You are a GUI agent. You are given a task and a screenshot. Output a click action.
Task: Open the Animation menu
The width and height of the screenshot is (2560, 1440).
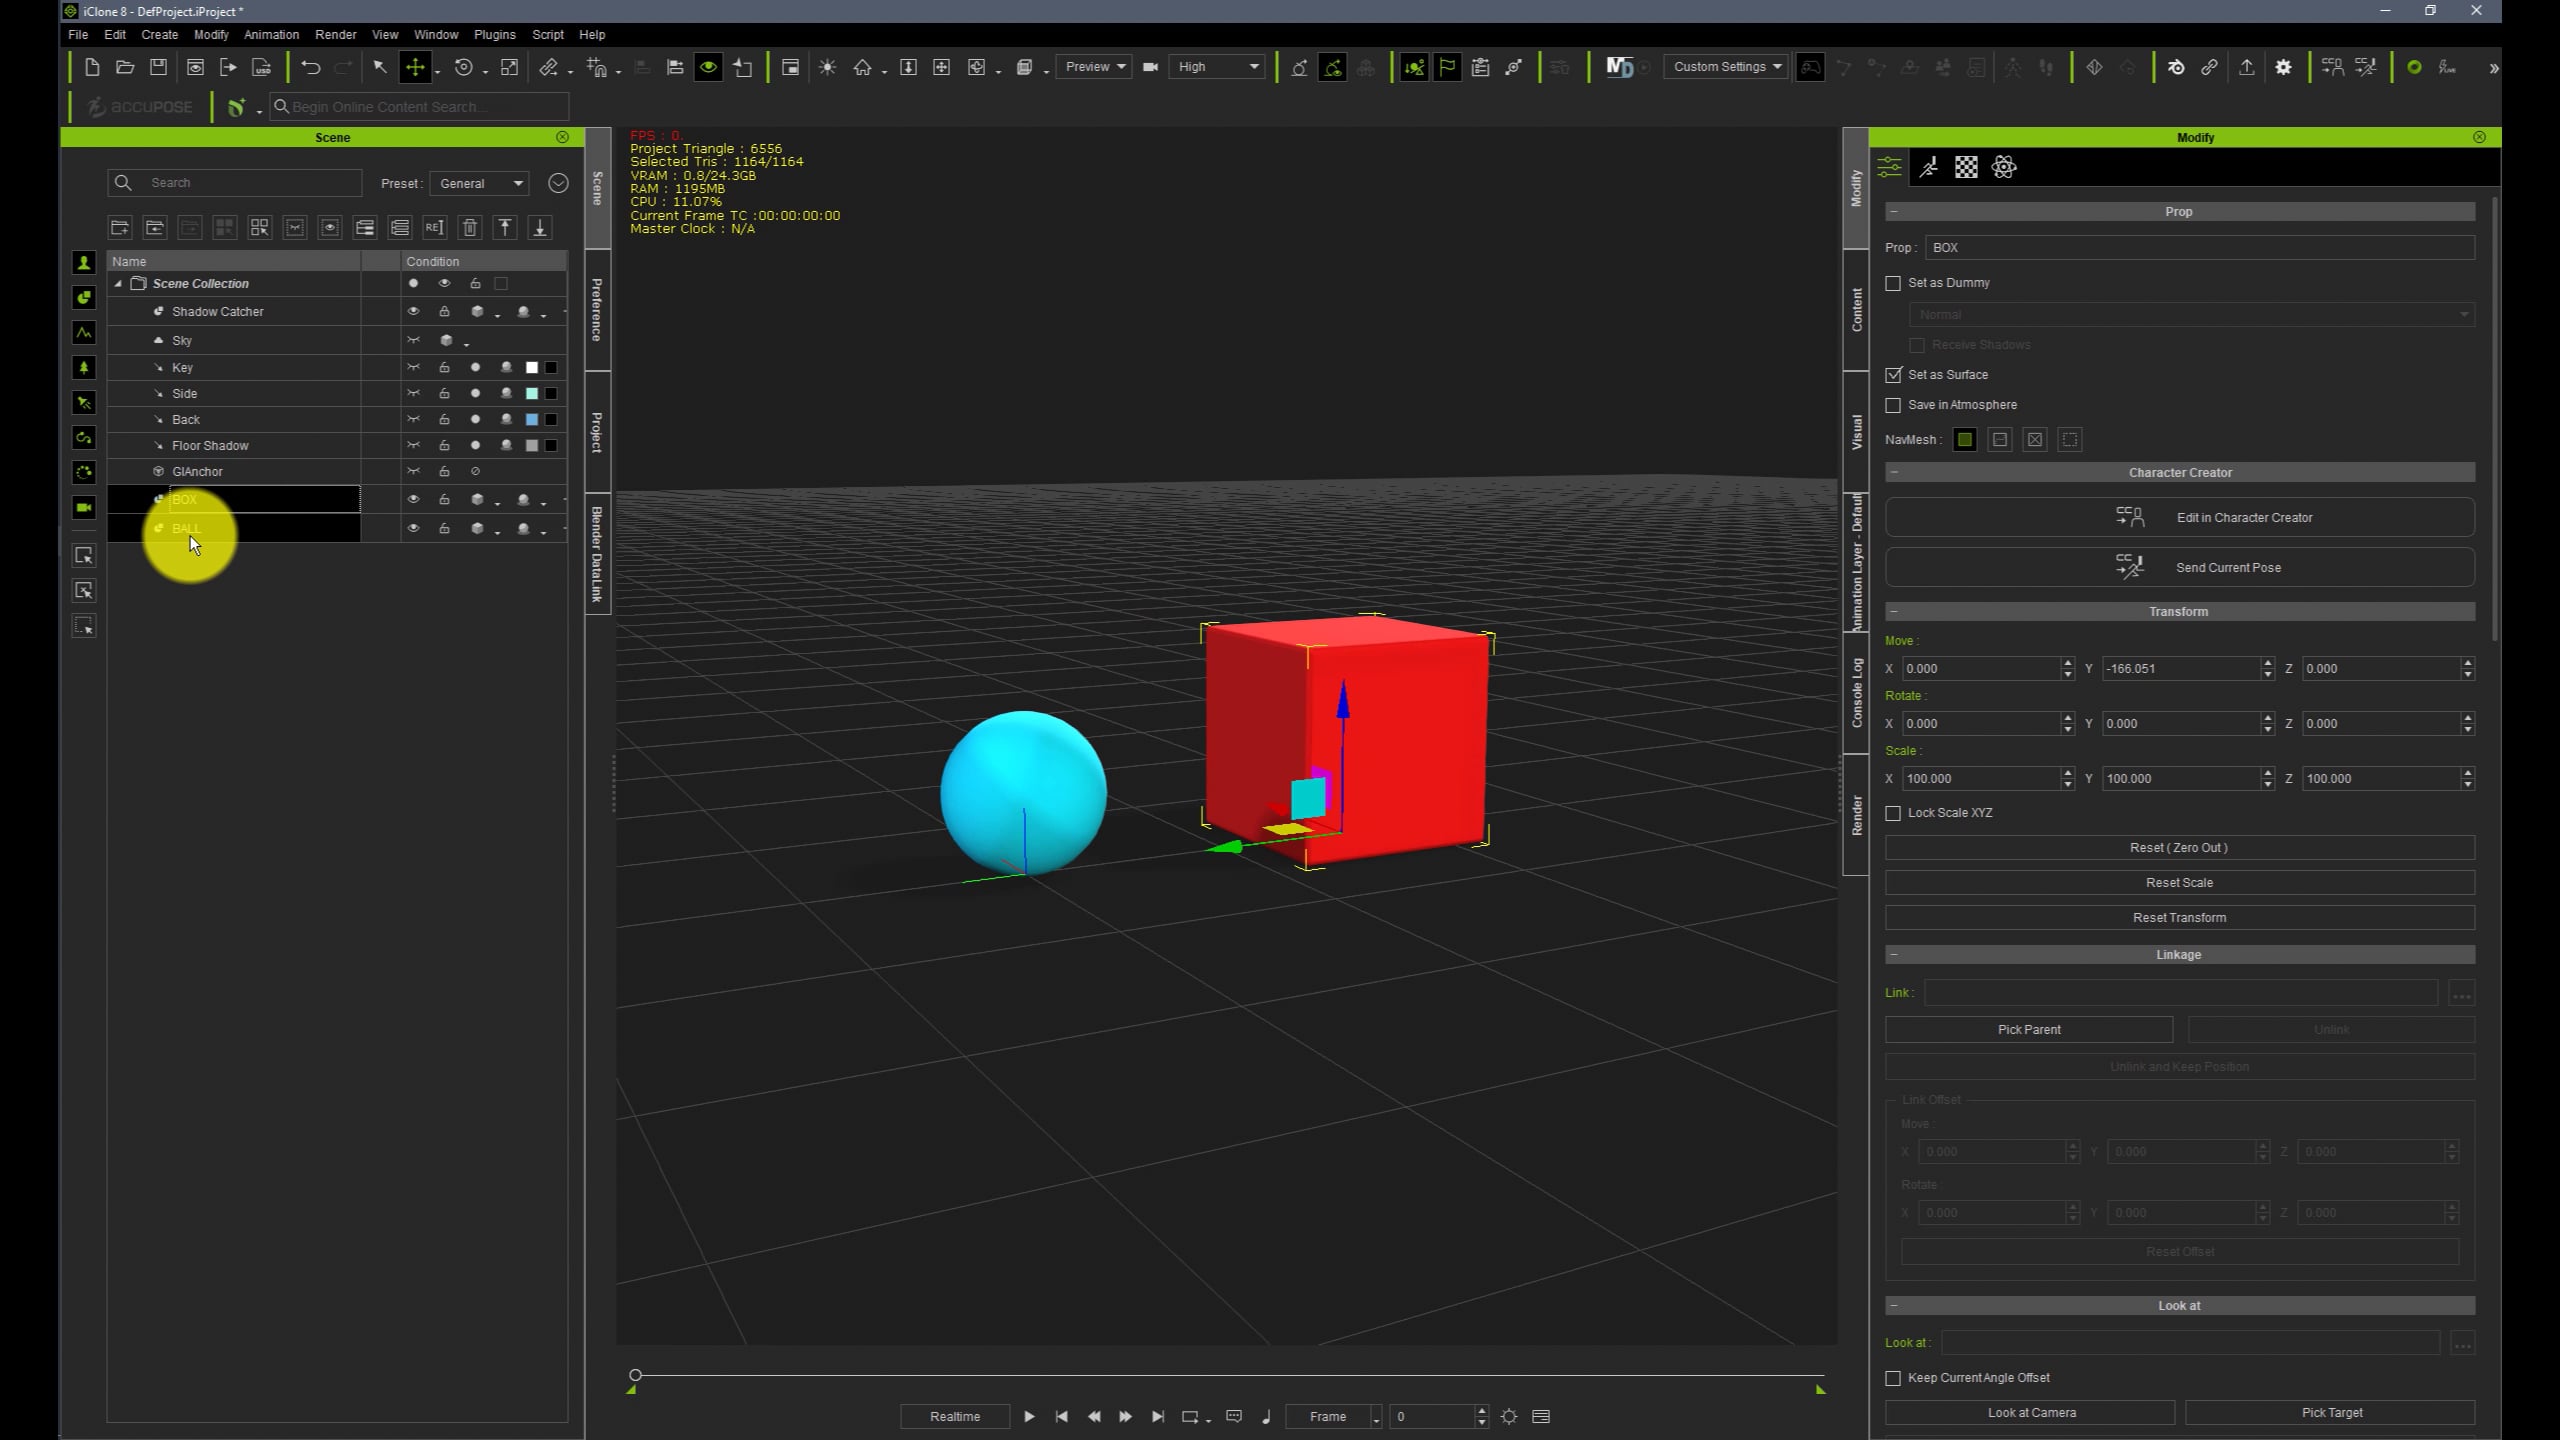click(271, 34)
